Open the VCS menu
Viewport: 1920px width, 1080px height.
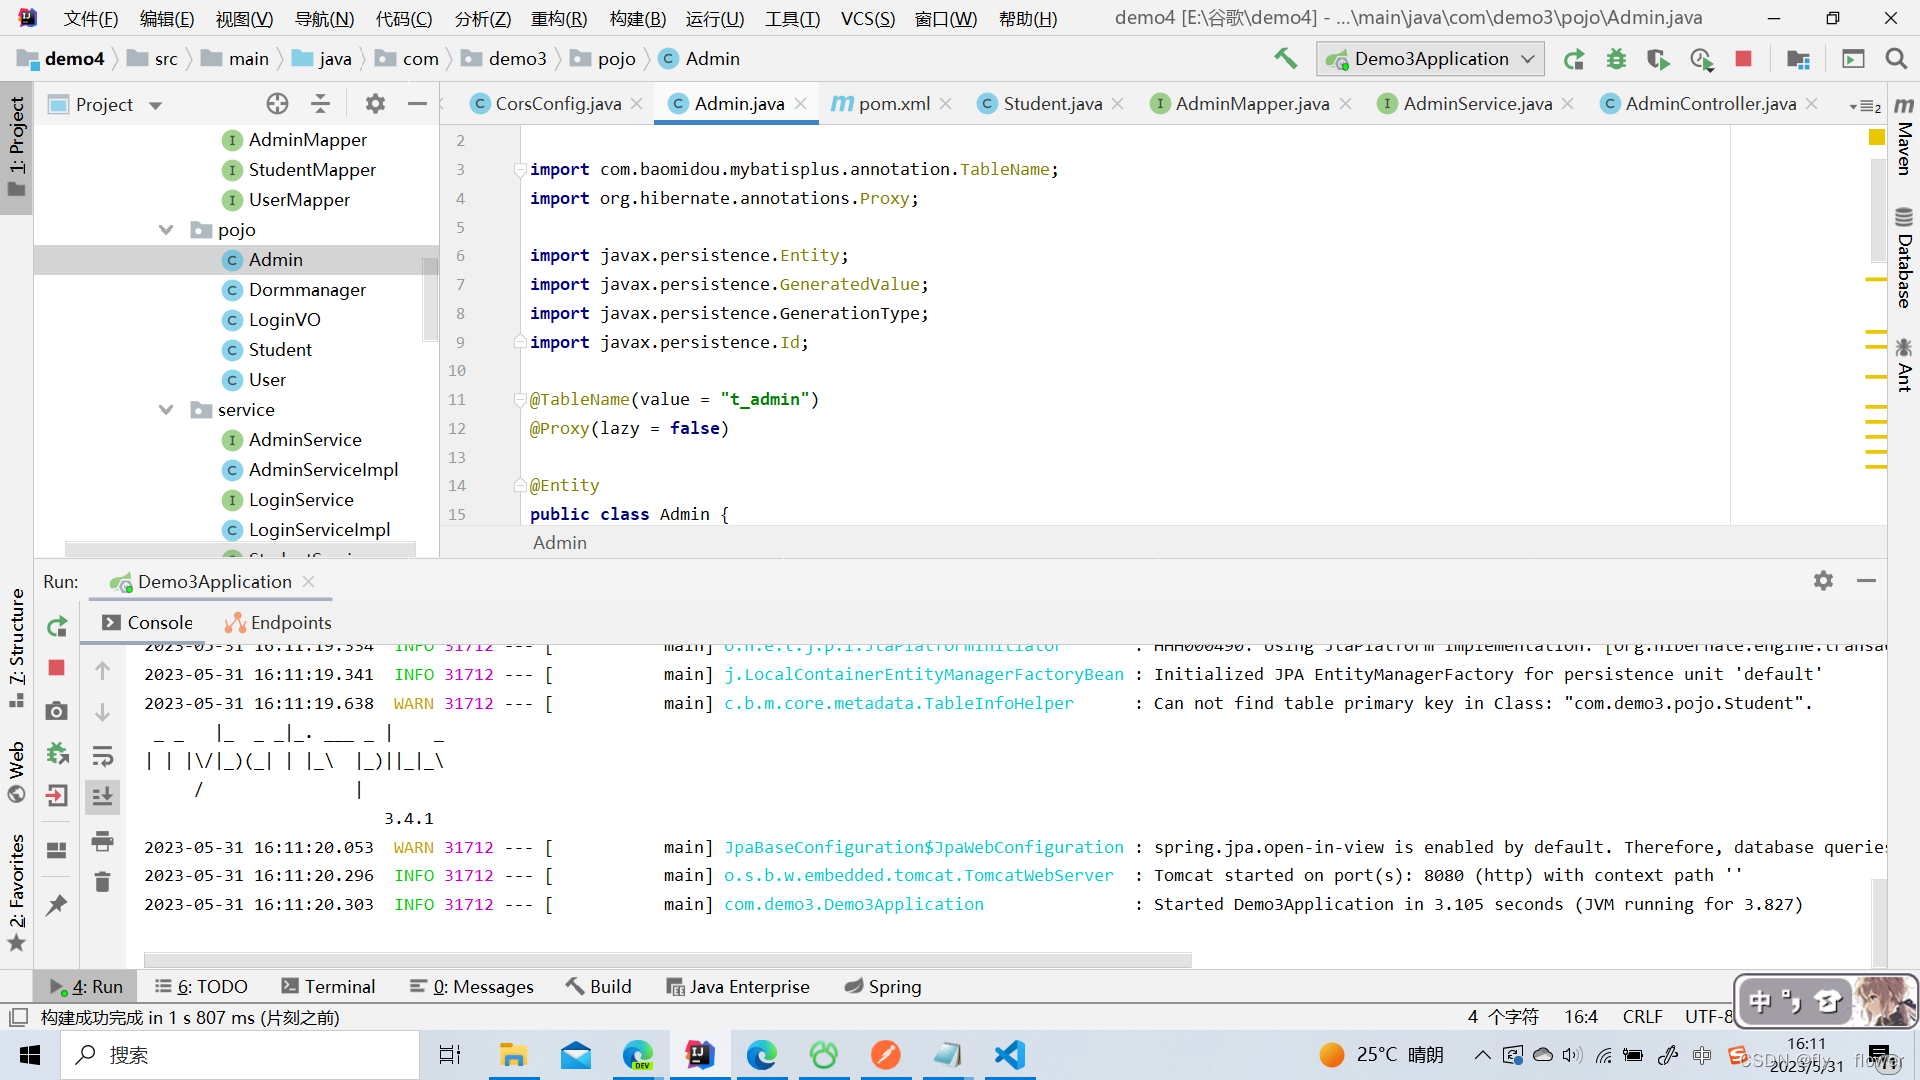tap(866, 18)
